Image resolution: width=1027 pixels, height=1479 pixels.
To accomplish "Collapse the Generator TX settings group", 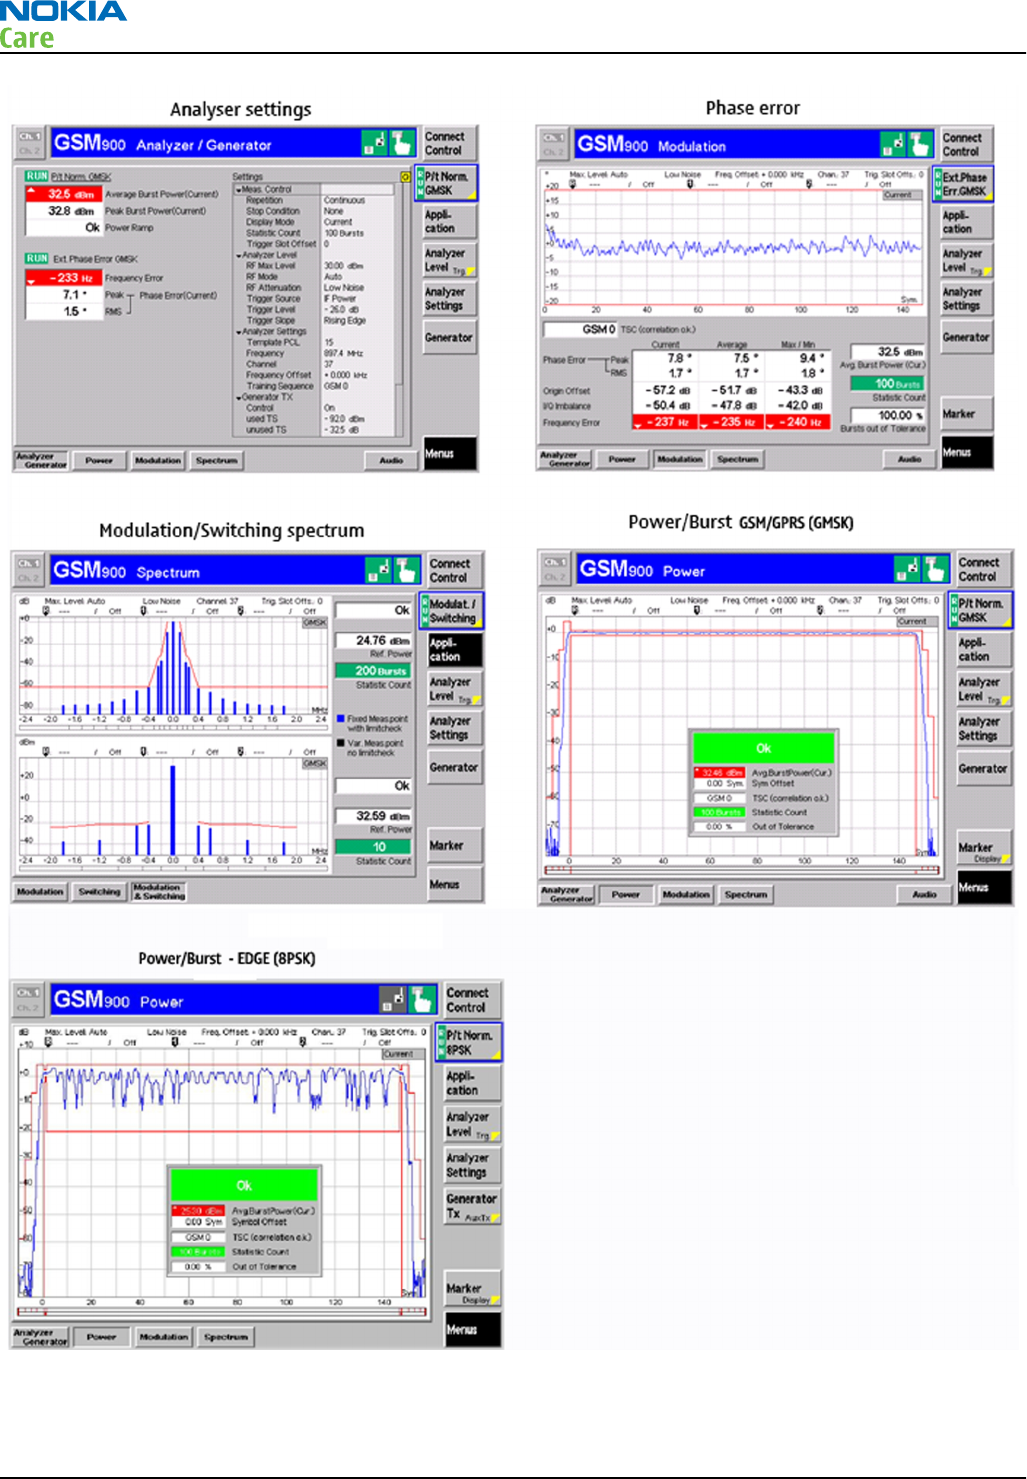I will click(238, 397).
